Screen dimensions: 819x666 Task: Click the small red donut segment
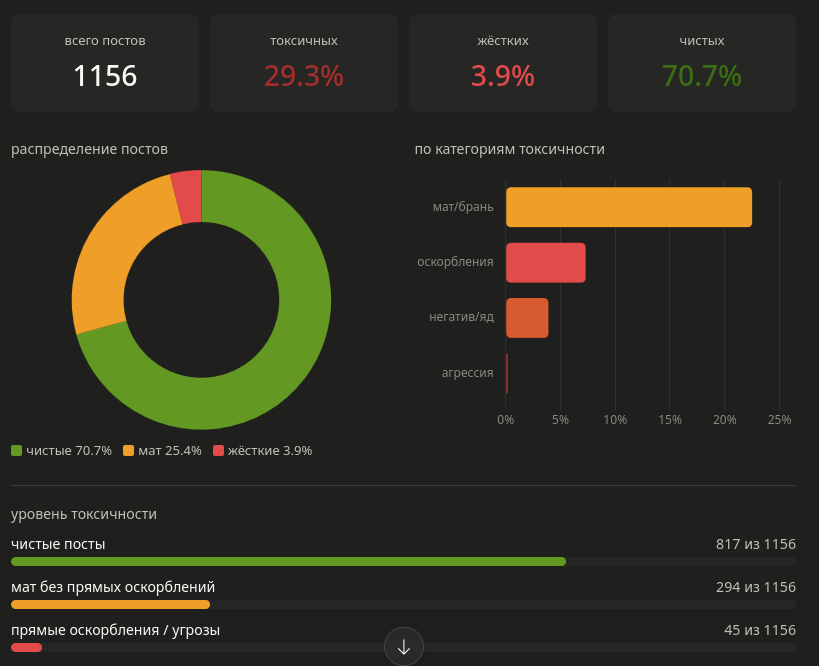(x=189, y=196)
